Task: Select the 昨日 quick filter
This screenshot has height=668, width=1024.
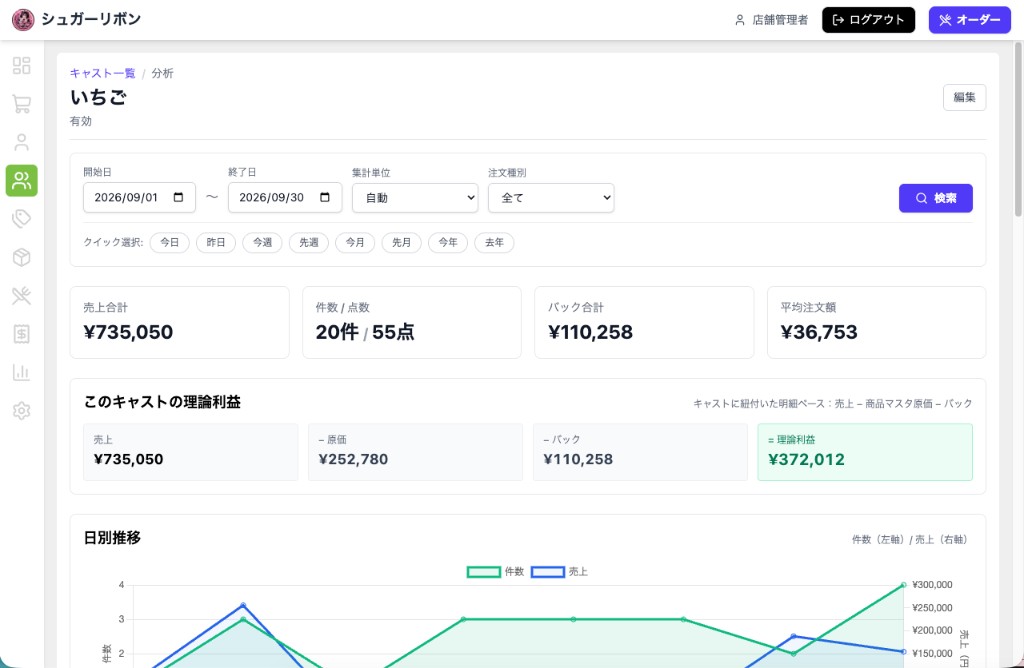Action: [216, 242]
